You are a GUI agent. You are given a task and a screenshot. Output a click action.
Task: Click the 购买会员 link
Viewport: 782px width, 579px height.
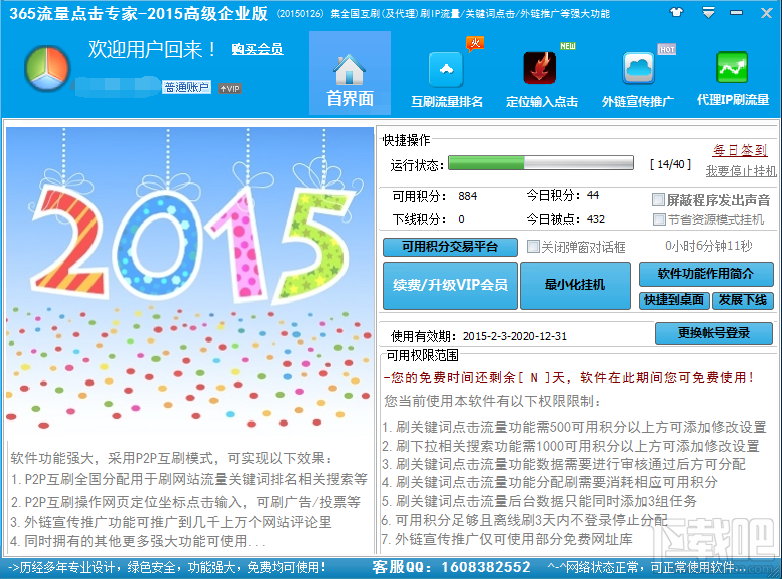tap(257, 49)
